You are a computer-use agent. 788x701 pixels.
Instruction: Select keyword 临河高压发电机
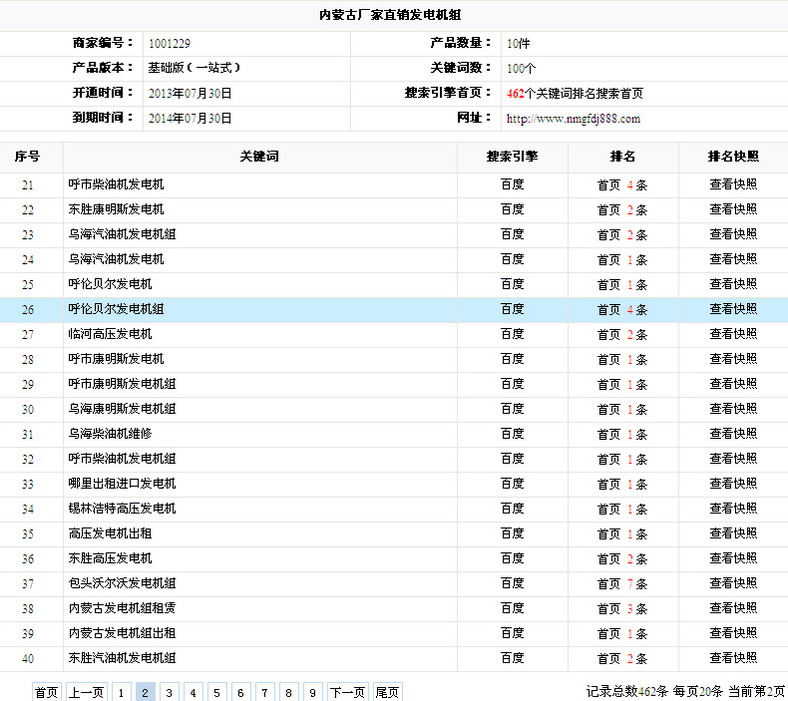tap(110, 334)
